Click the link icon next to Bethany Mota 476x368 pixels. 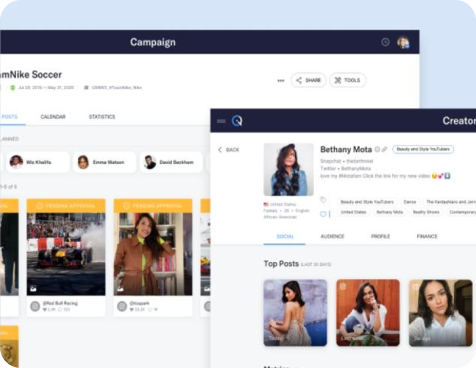click(x=384, y=149)
